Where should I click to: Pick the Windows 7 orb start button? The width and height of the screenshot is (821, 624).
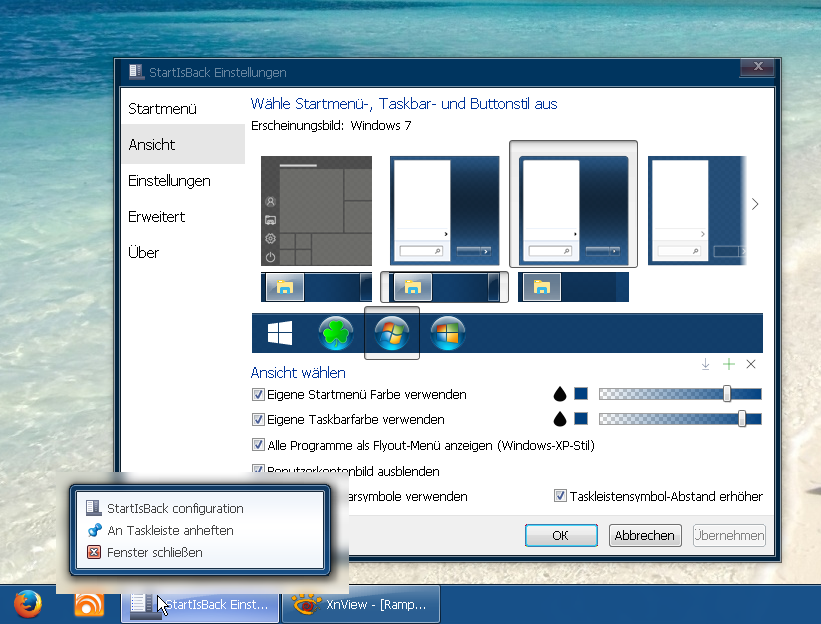392,333
